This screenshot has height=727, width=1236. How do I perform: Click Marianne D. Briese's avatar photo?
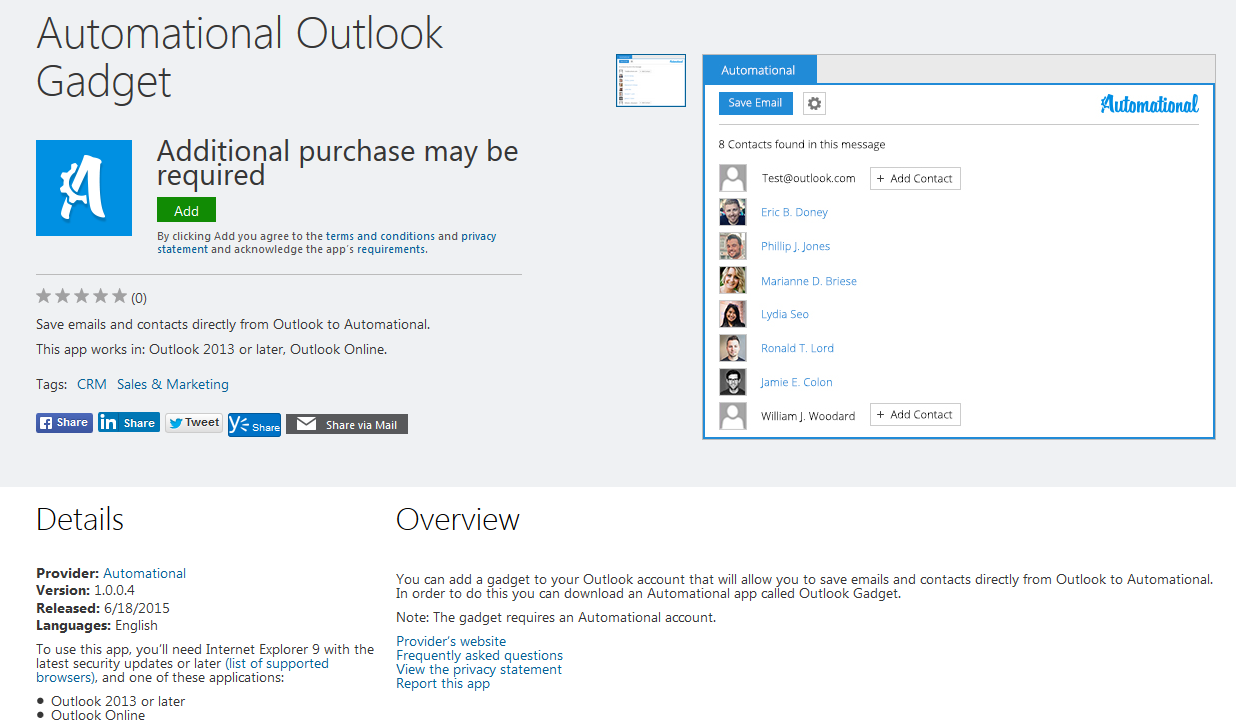[733, 280]
